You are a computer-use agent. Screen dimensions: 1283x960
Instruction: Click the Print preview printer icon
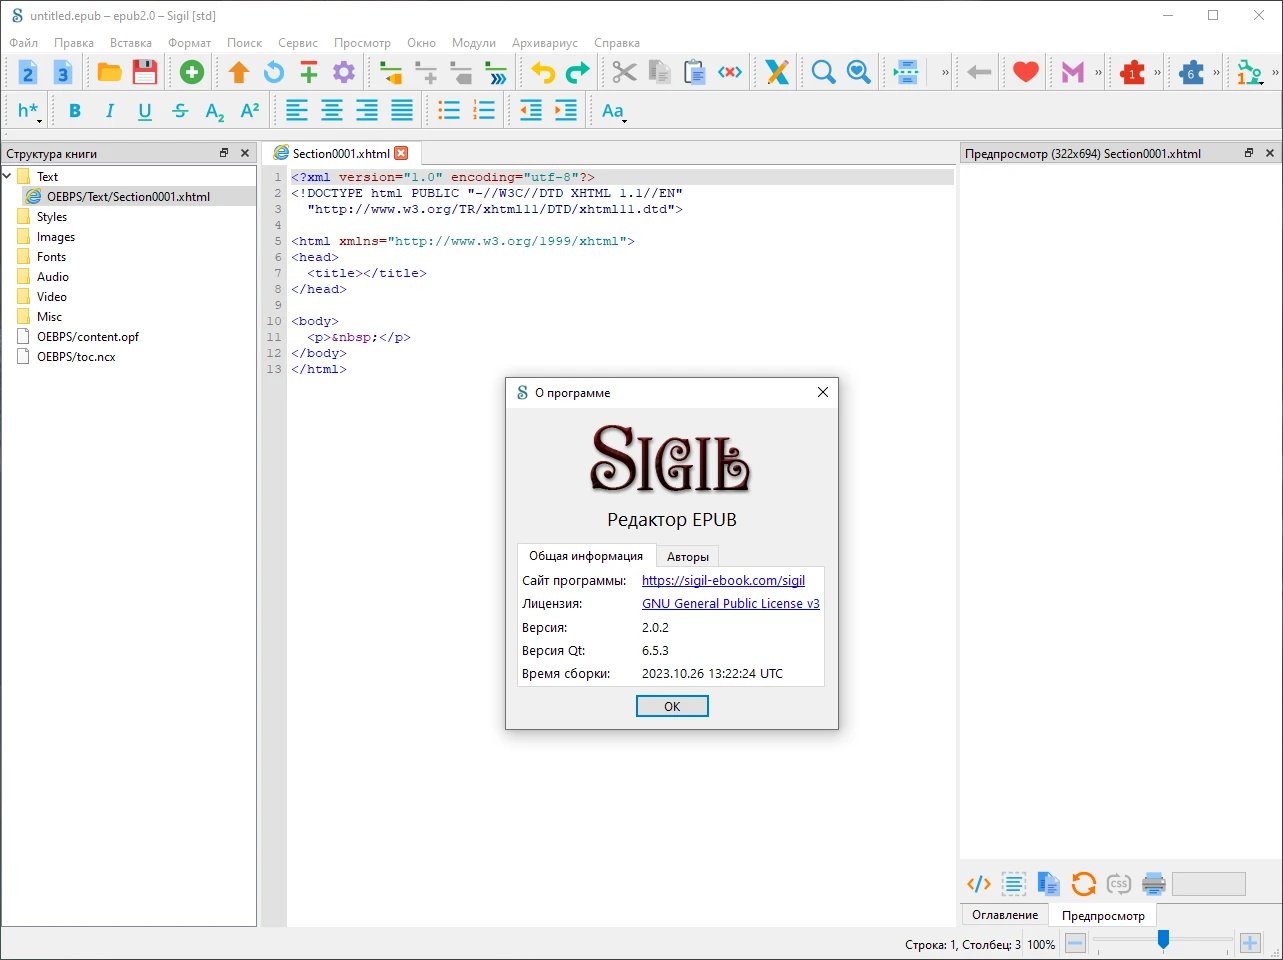[x=1154, y=884]
